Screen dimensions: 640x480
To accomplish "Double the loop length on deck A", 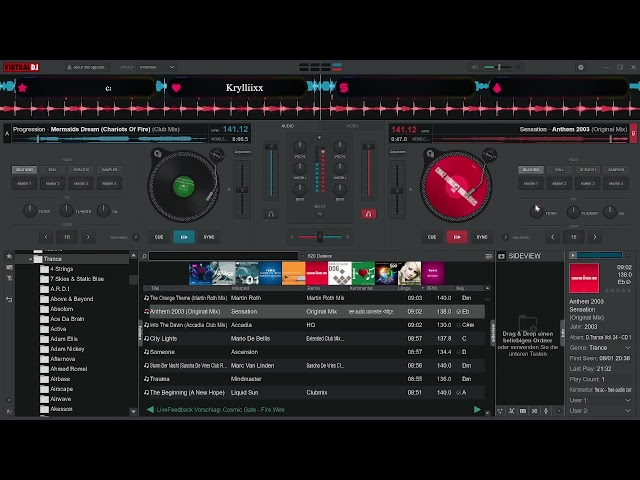I will pos(88,237).
